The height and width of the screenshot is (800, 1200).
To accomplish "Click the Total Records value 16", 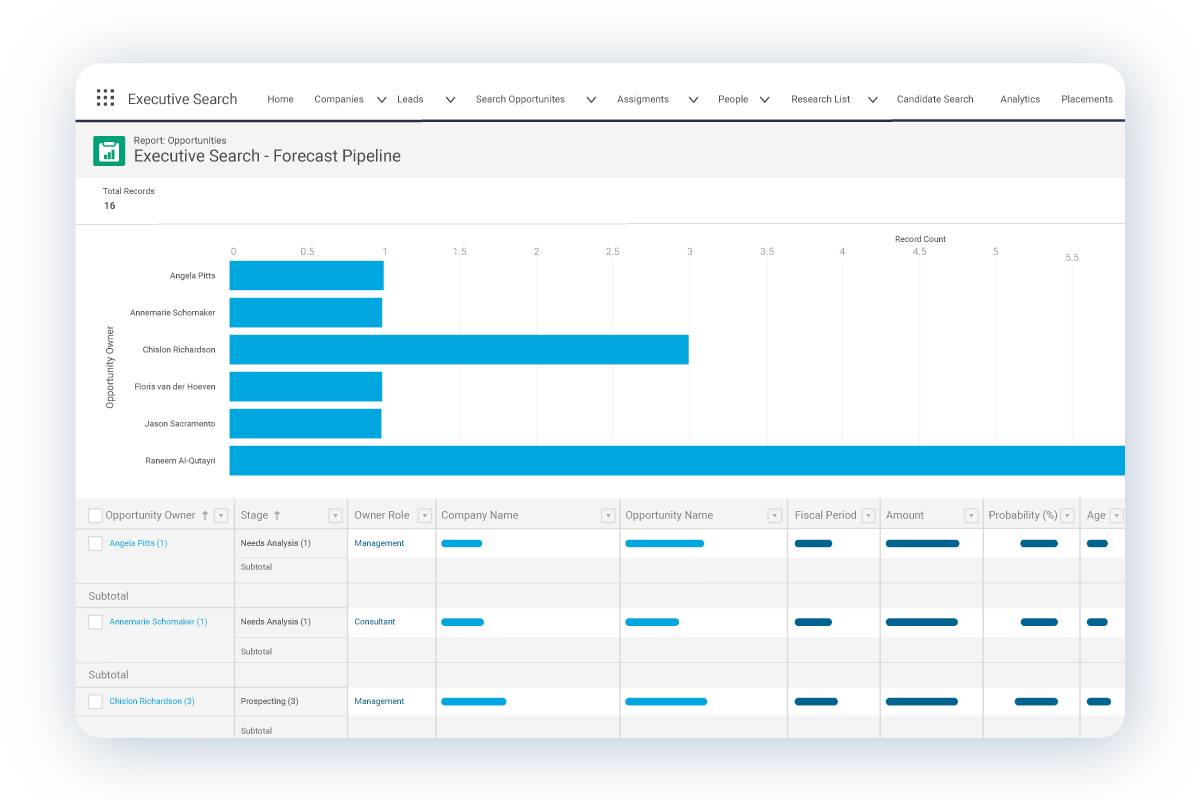I will coord(110,206).
